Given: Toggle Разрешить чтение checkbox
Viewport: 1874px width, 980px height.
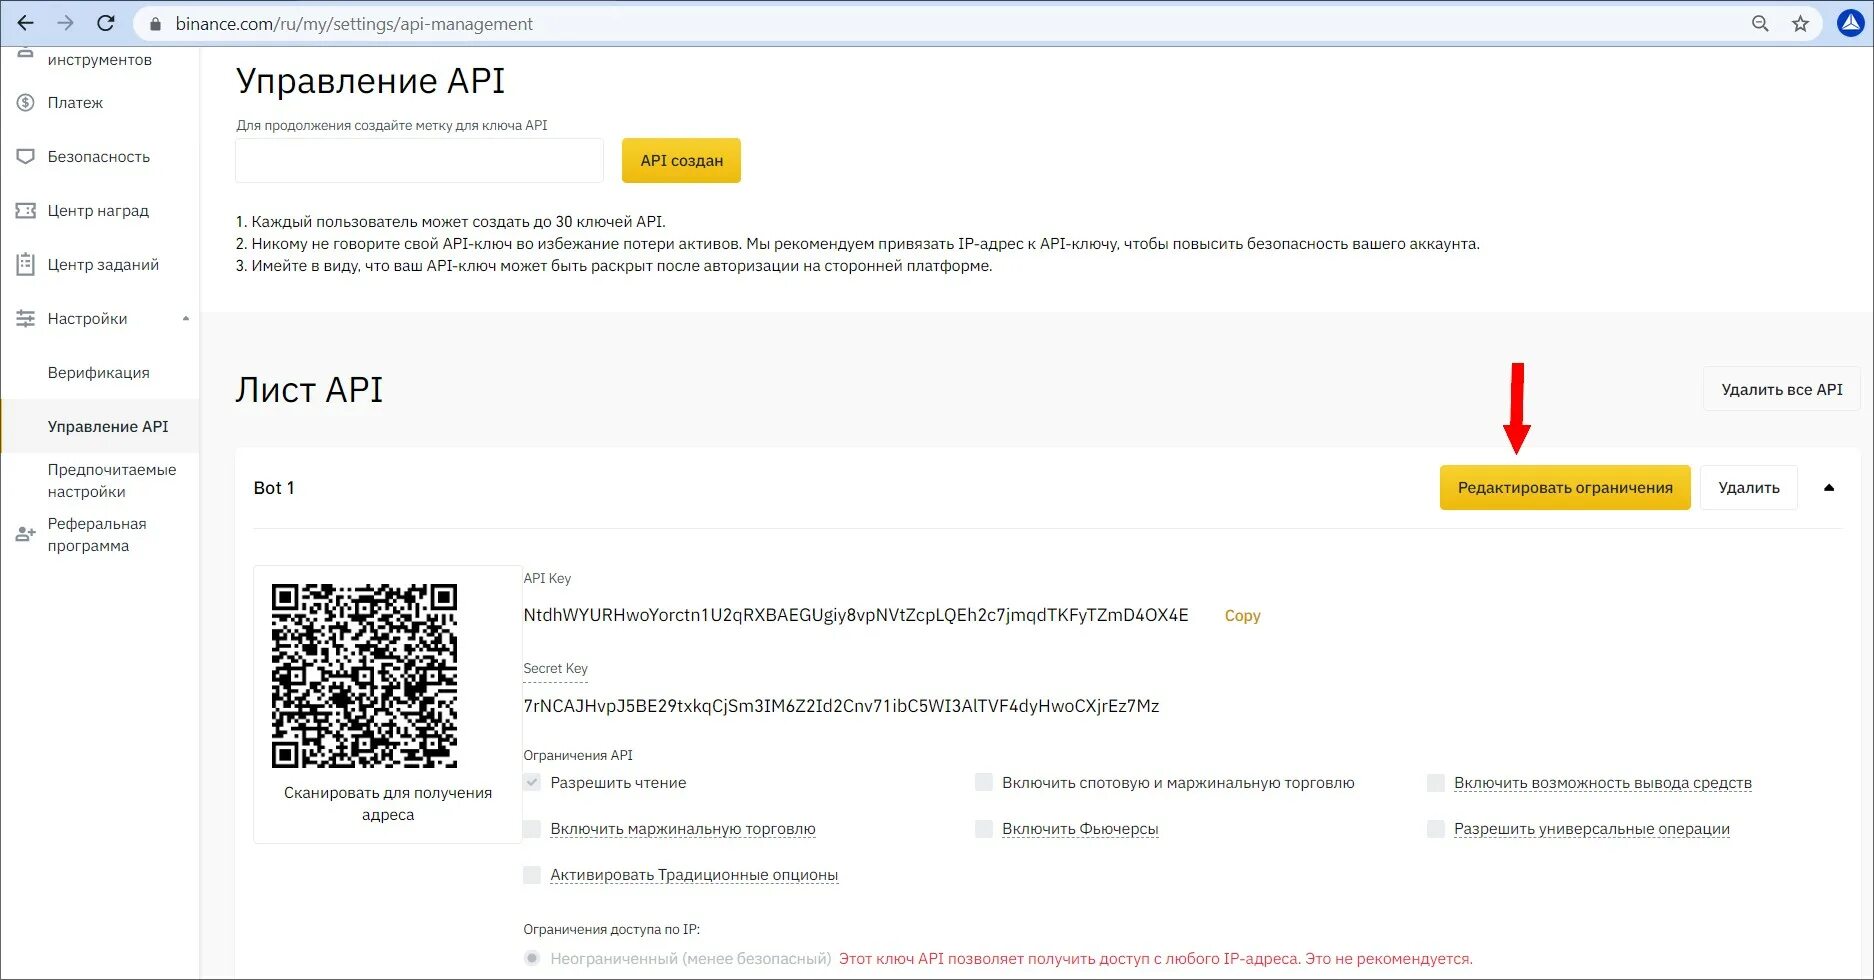Looking at the screenshot, I should point(532,782).
